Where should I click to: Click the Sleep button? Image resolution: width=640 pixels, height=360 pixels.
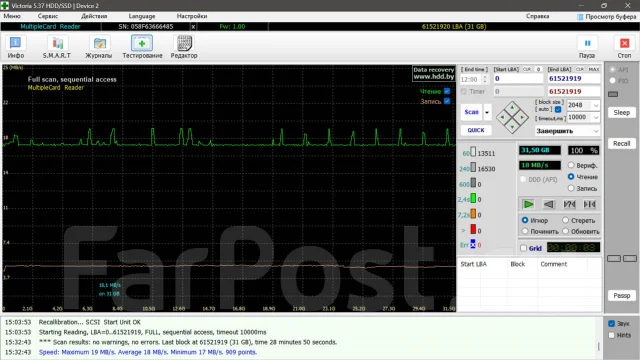(x=622, y=113)
